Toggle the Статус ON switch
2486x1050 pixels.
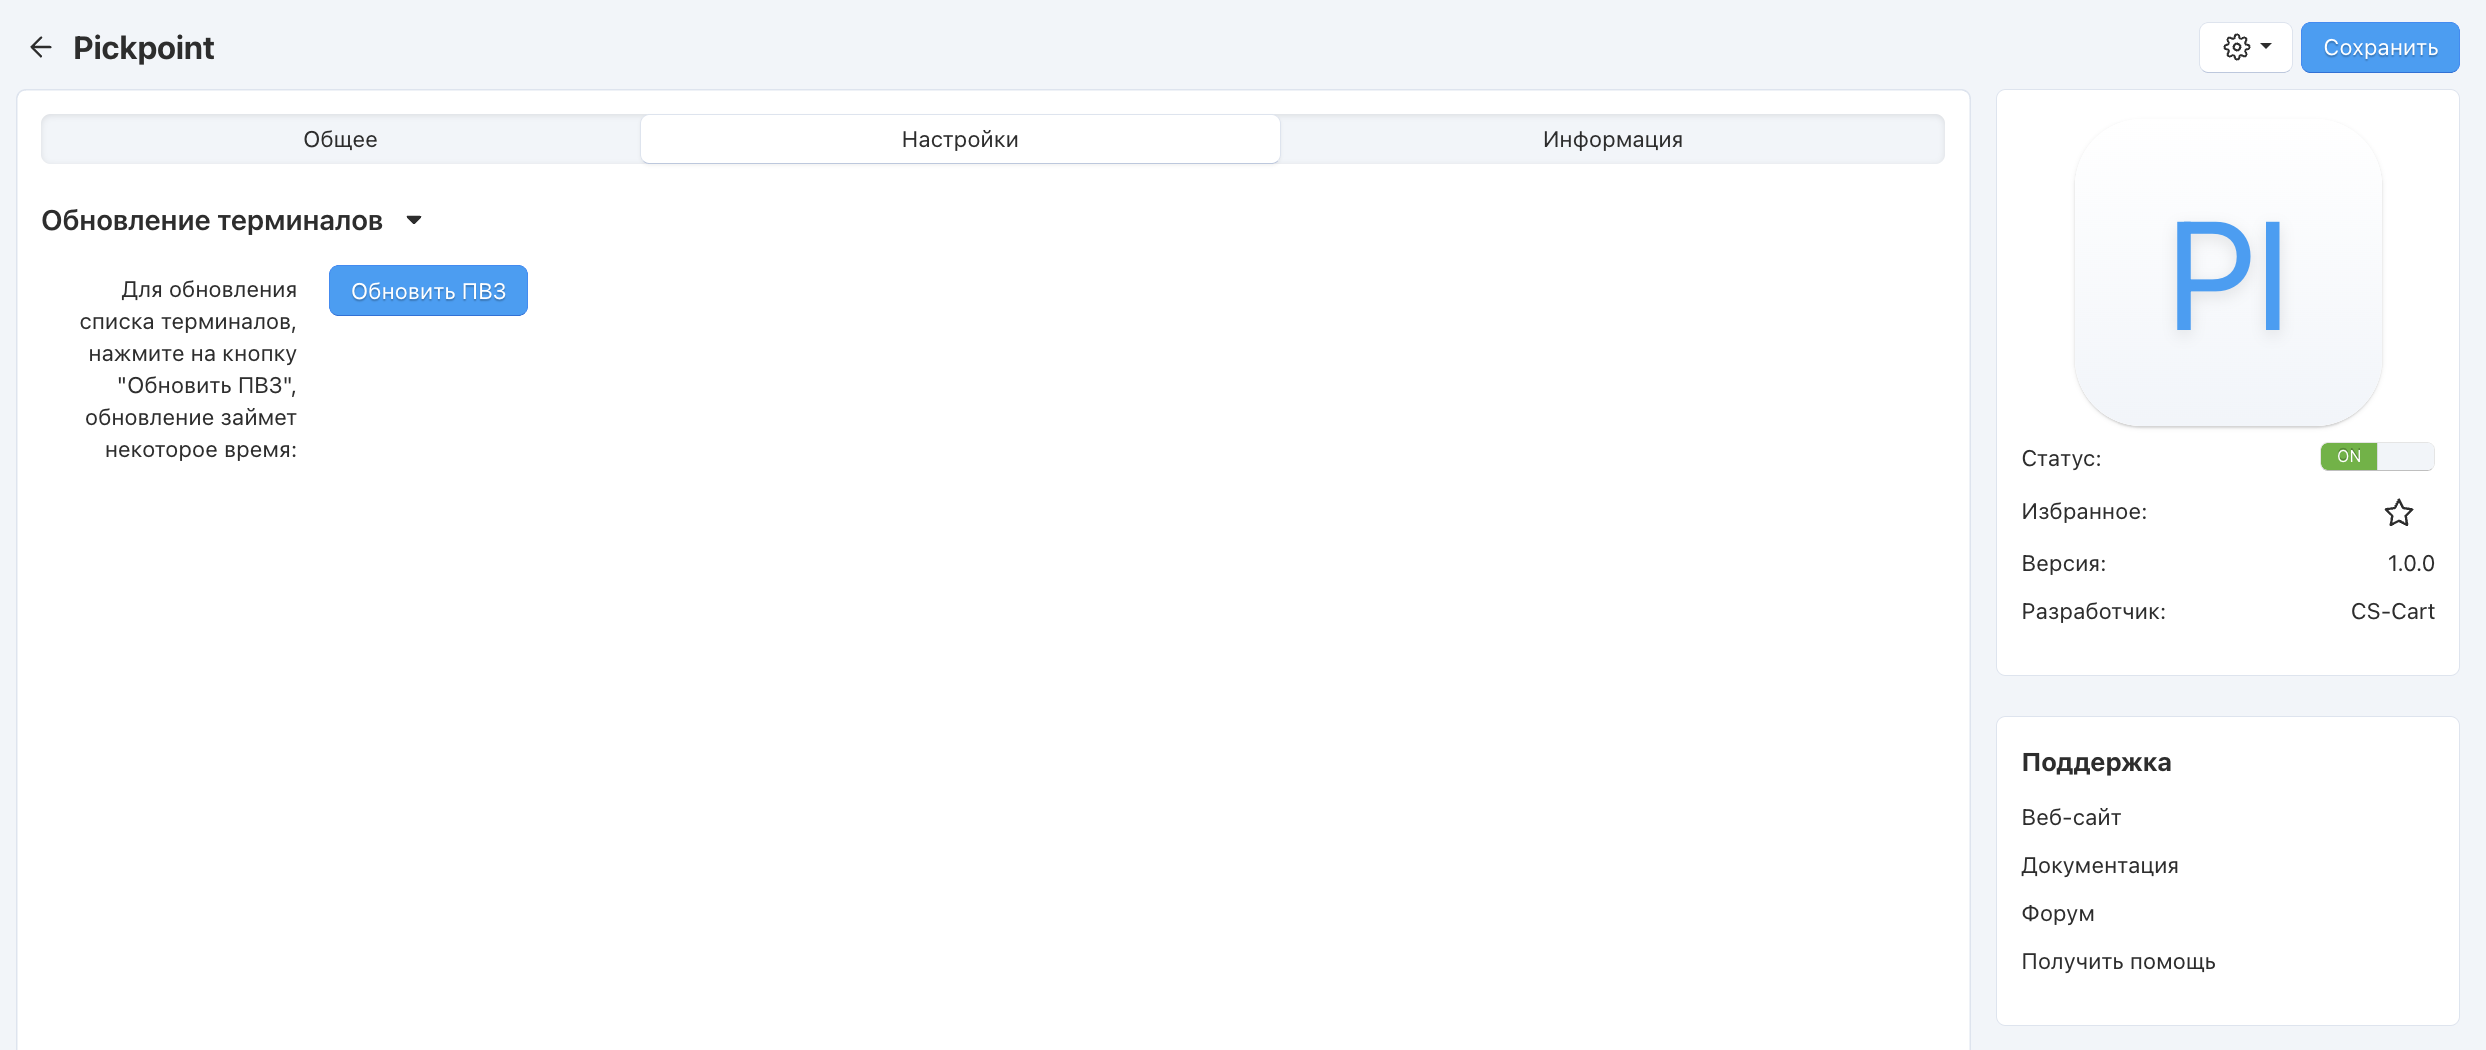(2376, 457)
